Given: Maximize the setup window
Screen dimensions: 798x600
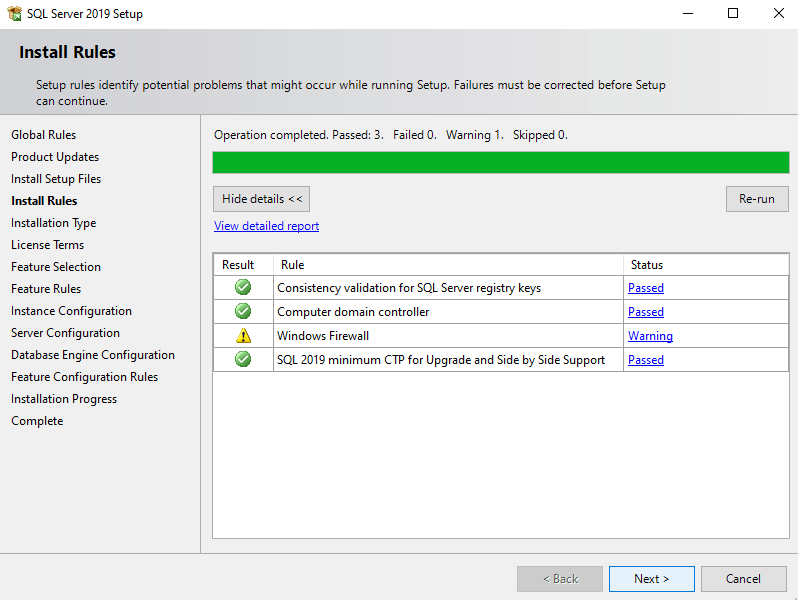Looking at the screenshot, I should click(x=733, y=13).
